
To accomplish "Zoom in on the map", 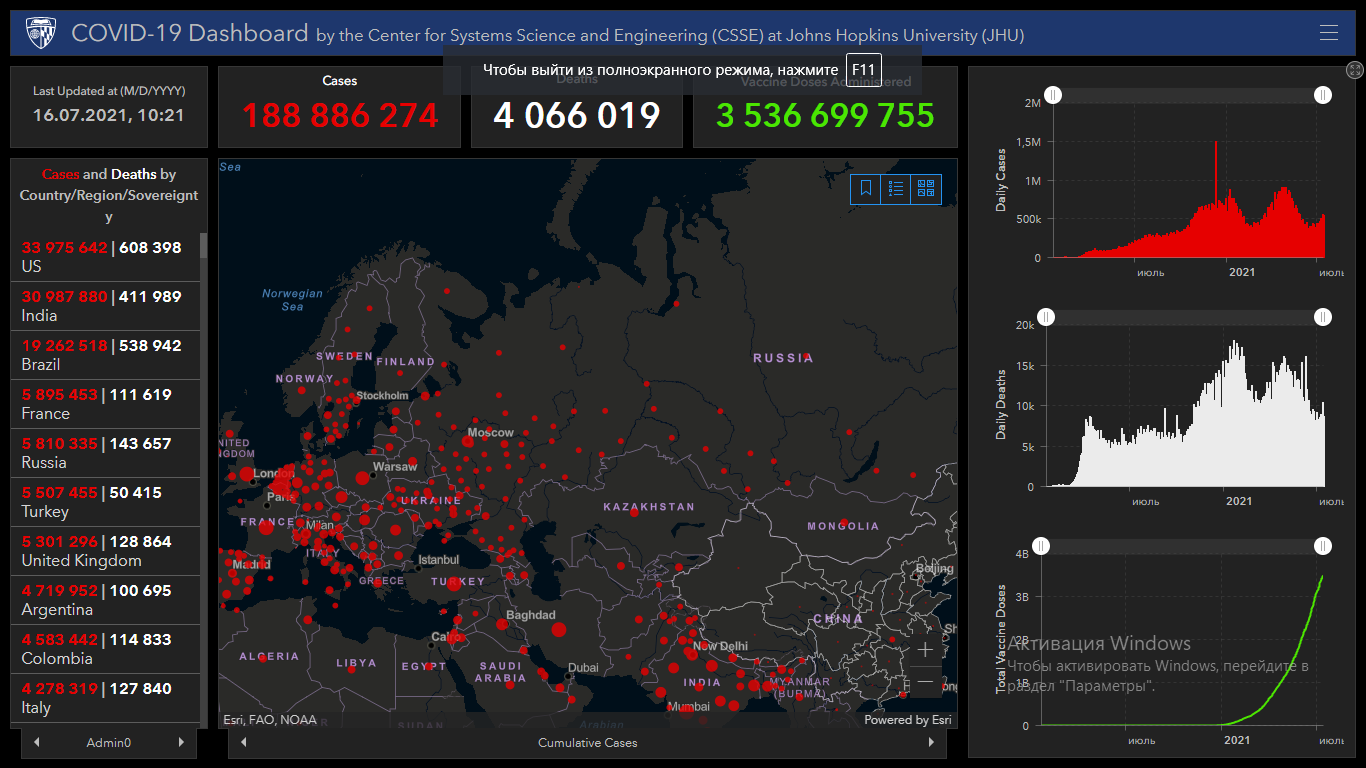I will [925, 650].
